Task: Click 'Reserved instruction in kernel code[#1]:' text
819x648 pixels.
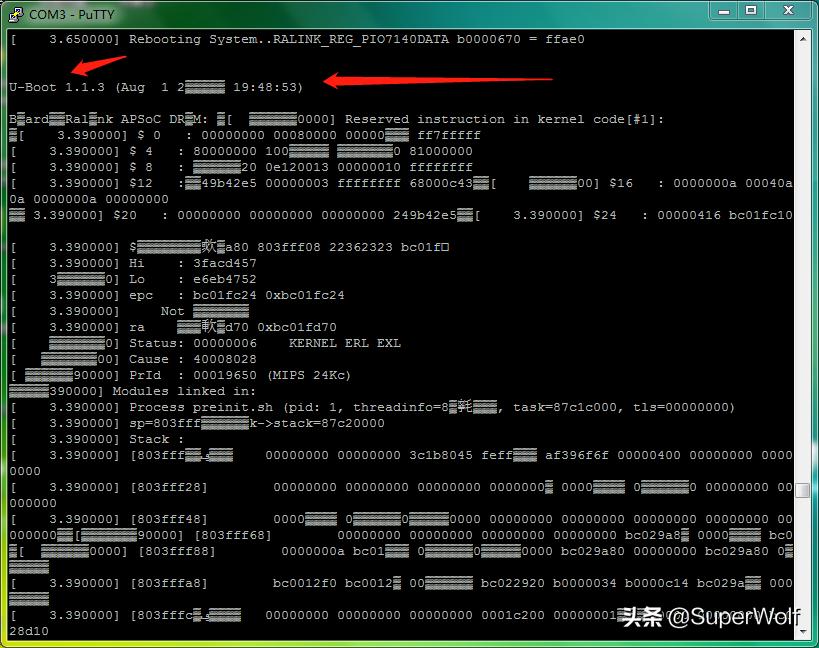Action: 504,119
